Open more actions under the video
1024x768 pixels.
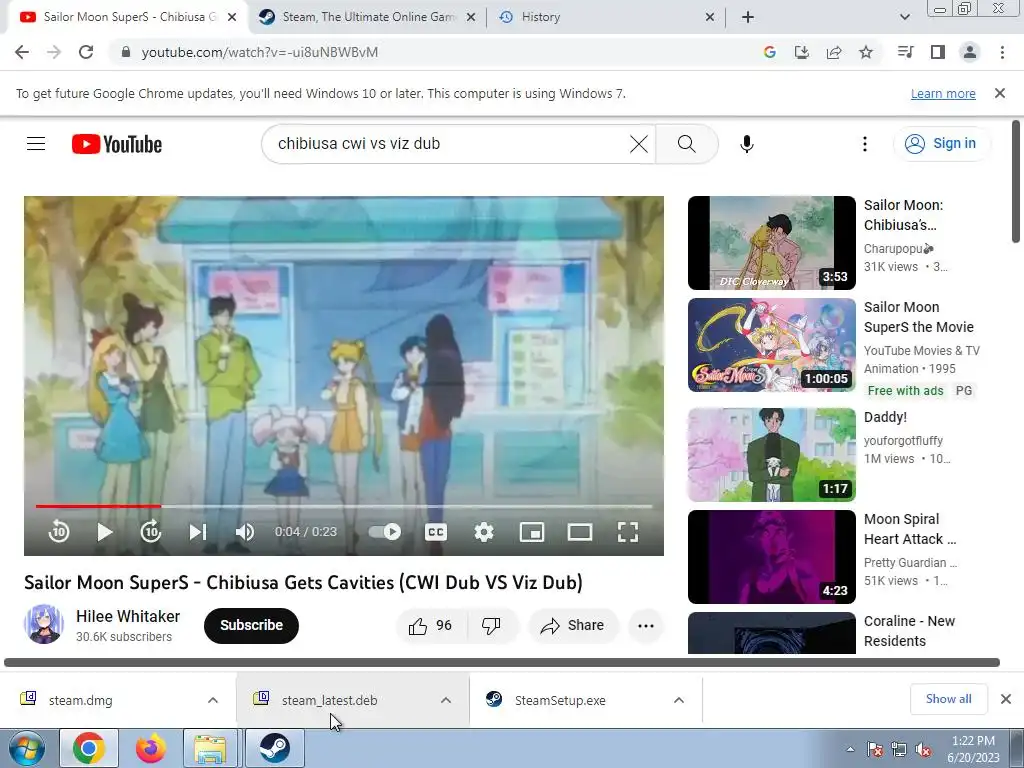pos(646,626)
